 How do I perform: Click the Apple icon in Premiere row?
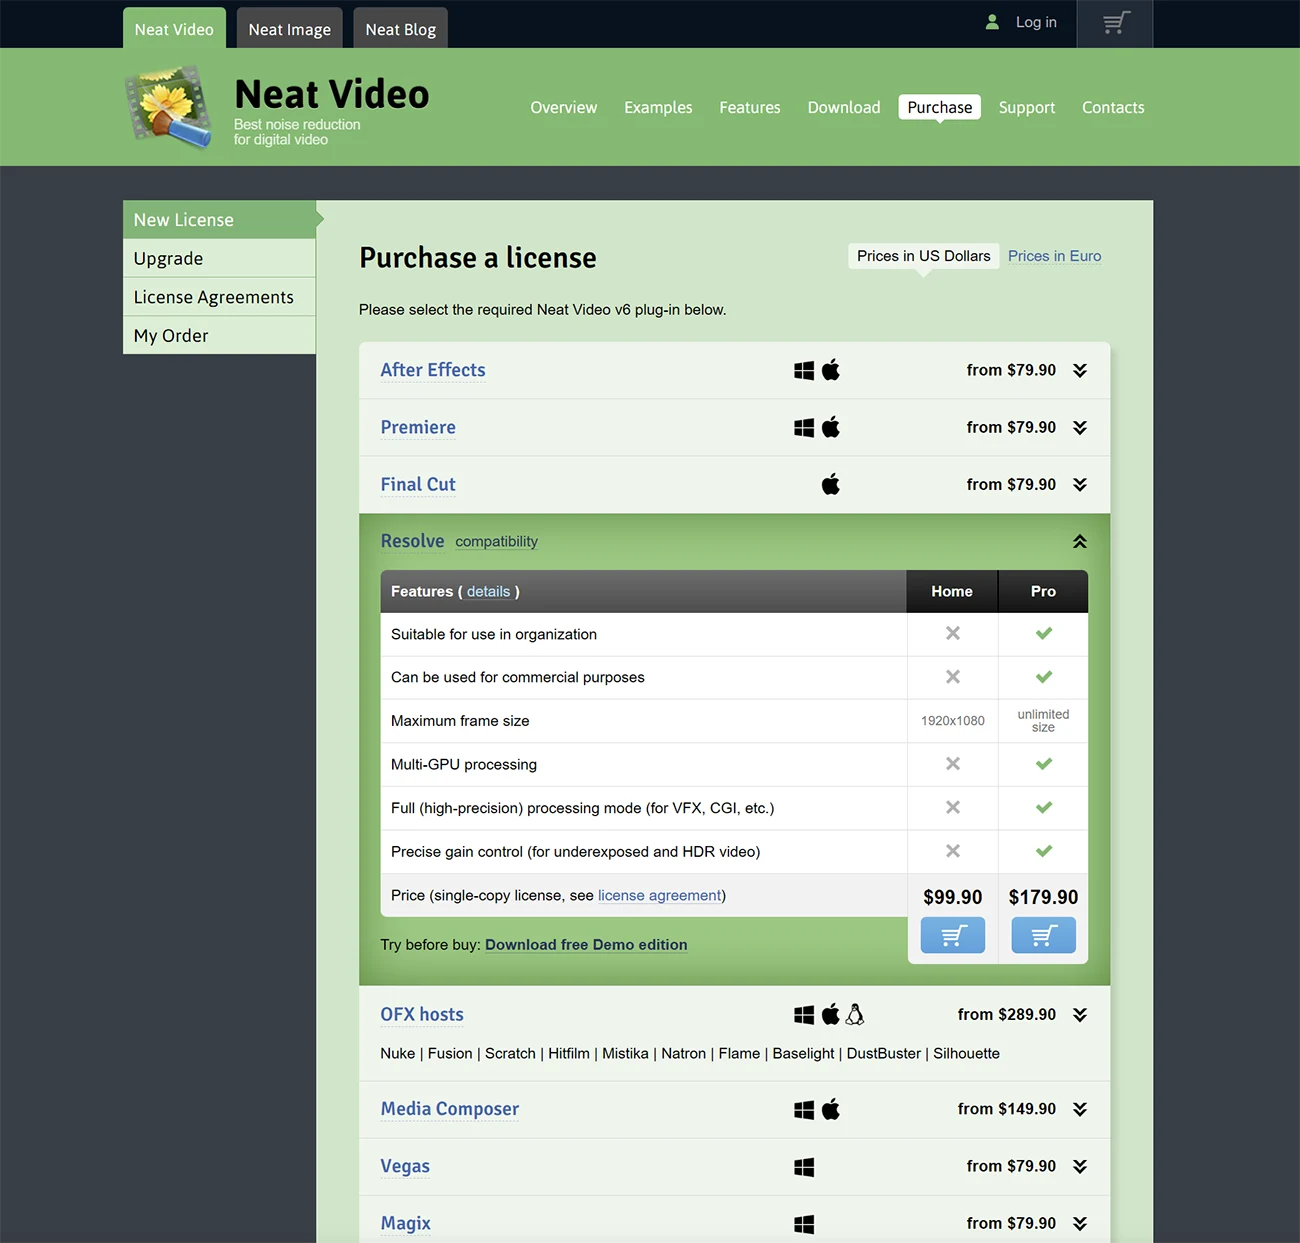tap(831, 427)
